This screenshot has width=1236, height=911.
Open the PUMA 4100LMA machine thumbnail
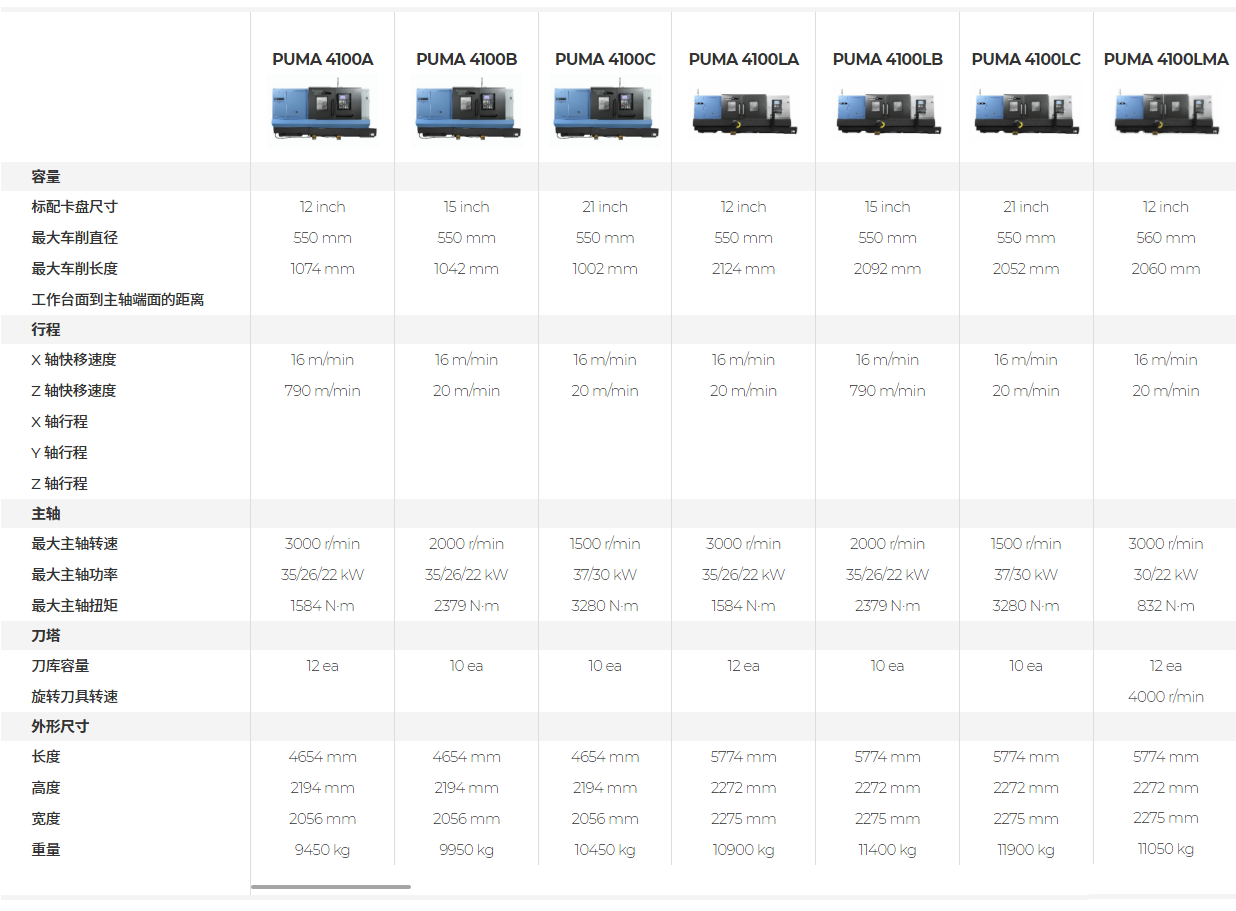(1166, 112)
